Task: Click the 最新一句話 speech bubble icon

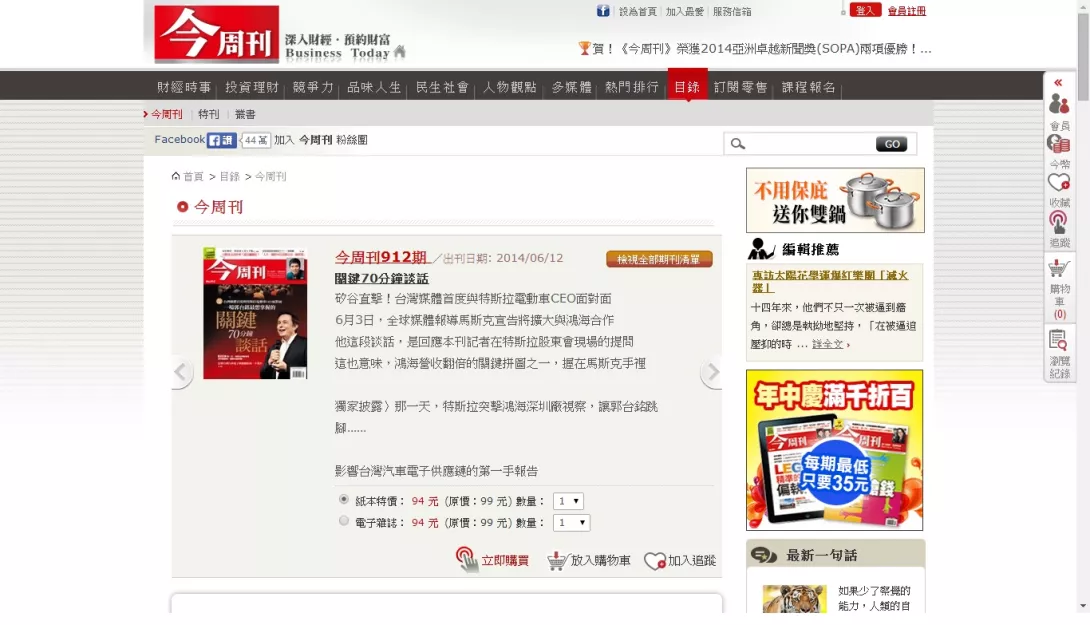Action: point(764,555)
